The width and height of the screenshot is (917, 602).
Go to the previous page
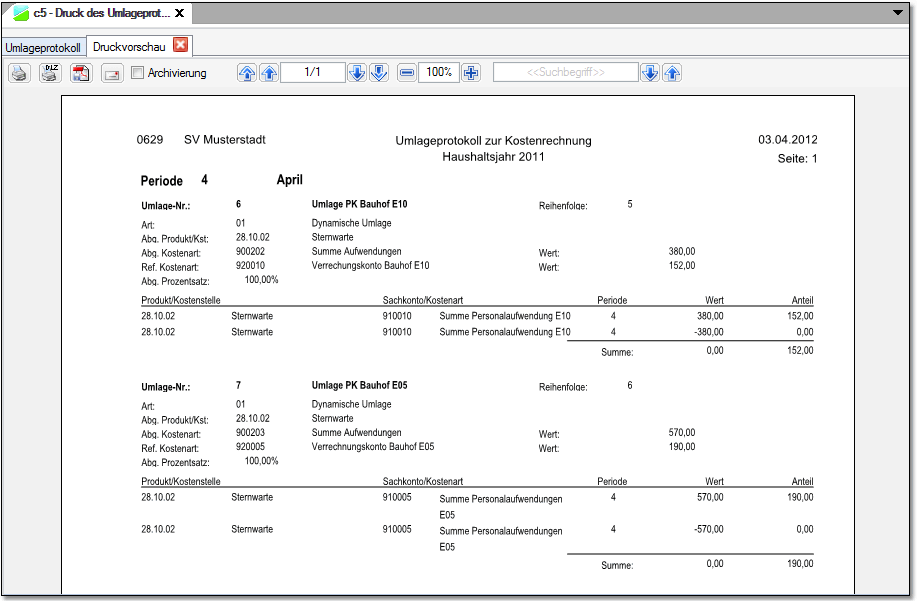coord(269,73)
